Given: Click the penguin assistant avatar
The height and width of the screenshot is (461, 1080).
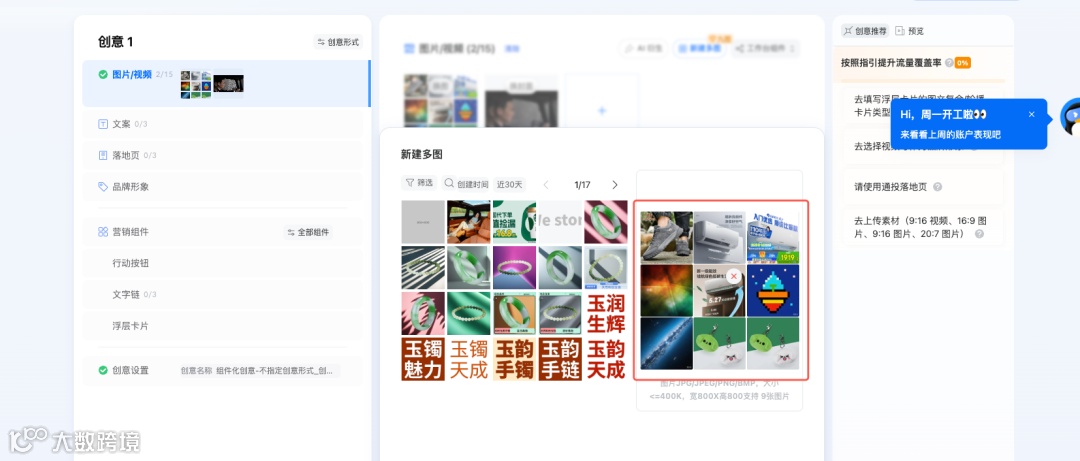Looking at the screenshot, I should pos(1070,116).
